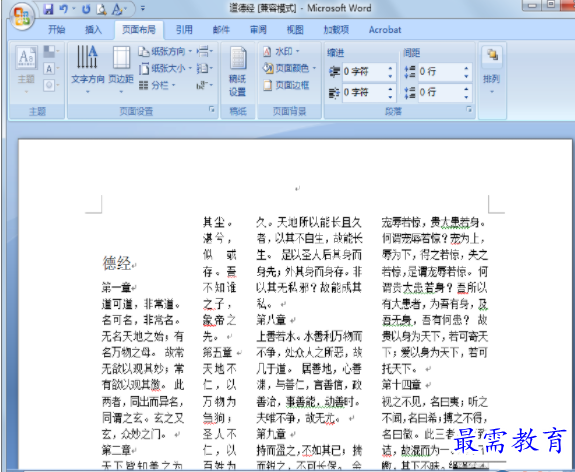This screenshot has height=472, width=575.
Task: Click the 第五章 heading in document
Action: 217,353
